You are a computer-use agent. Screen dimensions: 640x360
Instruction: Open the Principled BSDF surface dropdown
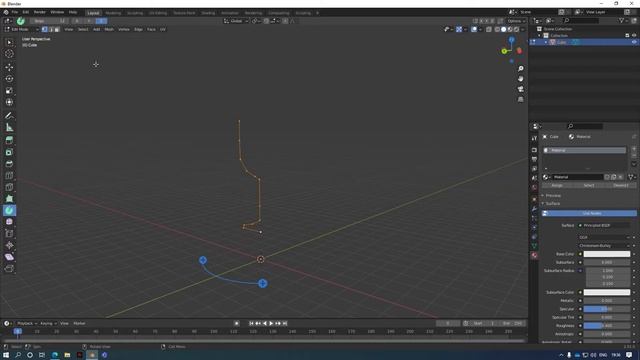[x=604, y=225]
